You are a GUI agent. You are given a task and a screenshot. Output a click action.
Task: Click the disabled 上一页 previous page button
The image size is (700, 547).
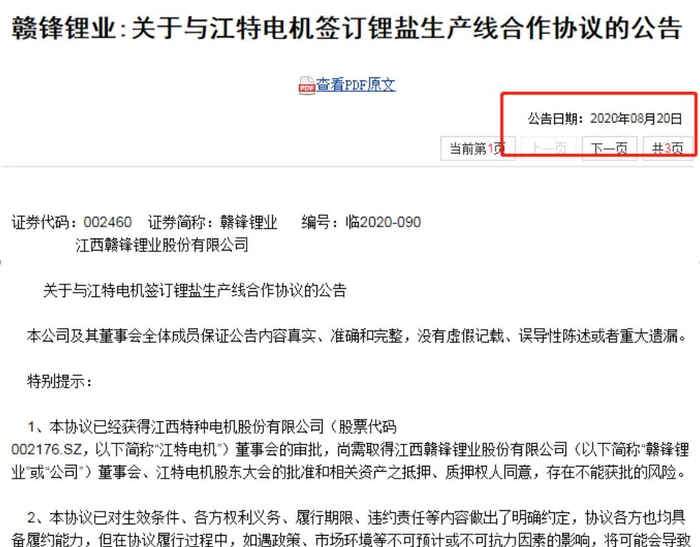[x=544, y=148]
